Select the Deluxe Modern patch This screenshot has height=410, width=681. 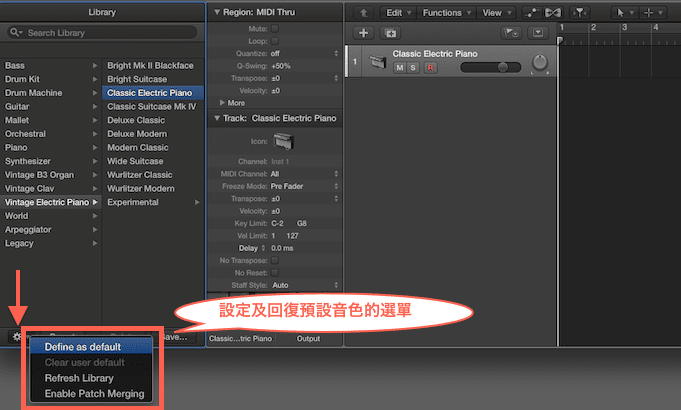(153, 134)
